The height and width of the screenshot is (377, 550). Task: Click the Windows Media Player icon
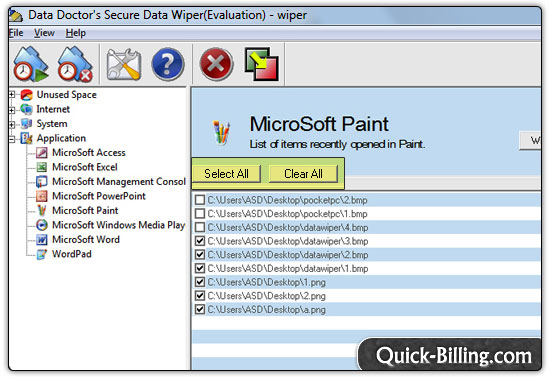42,225
